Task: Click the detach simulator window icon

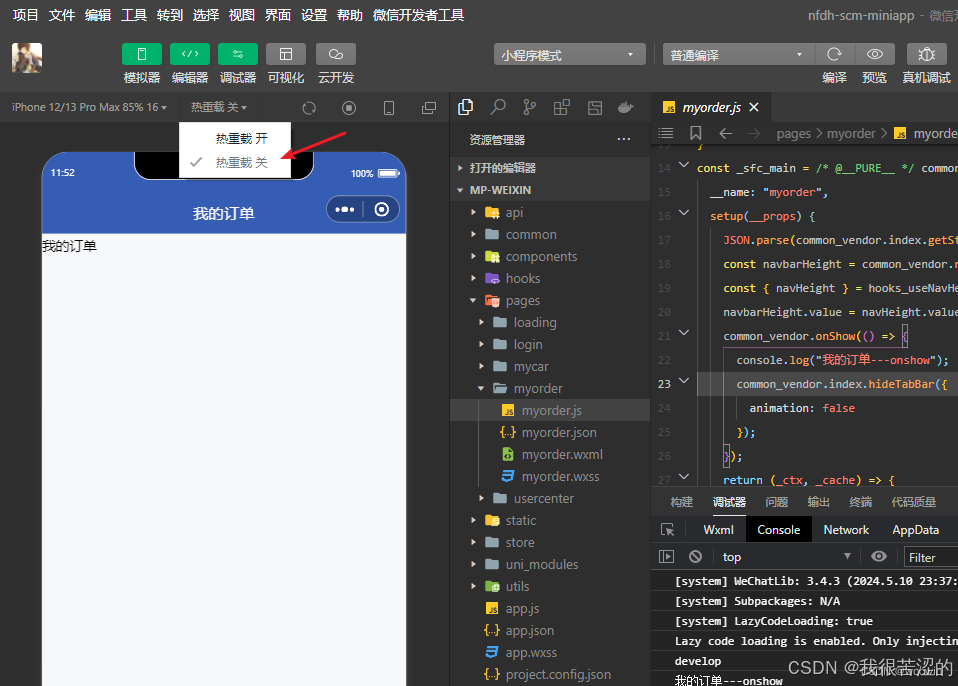Action: 429,108
